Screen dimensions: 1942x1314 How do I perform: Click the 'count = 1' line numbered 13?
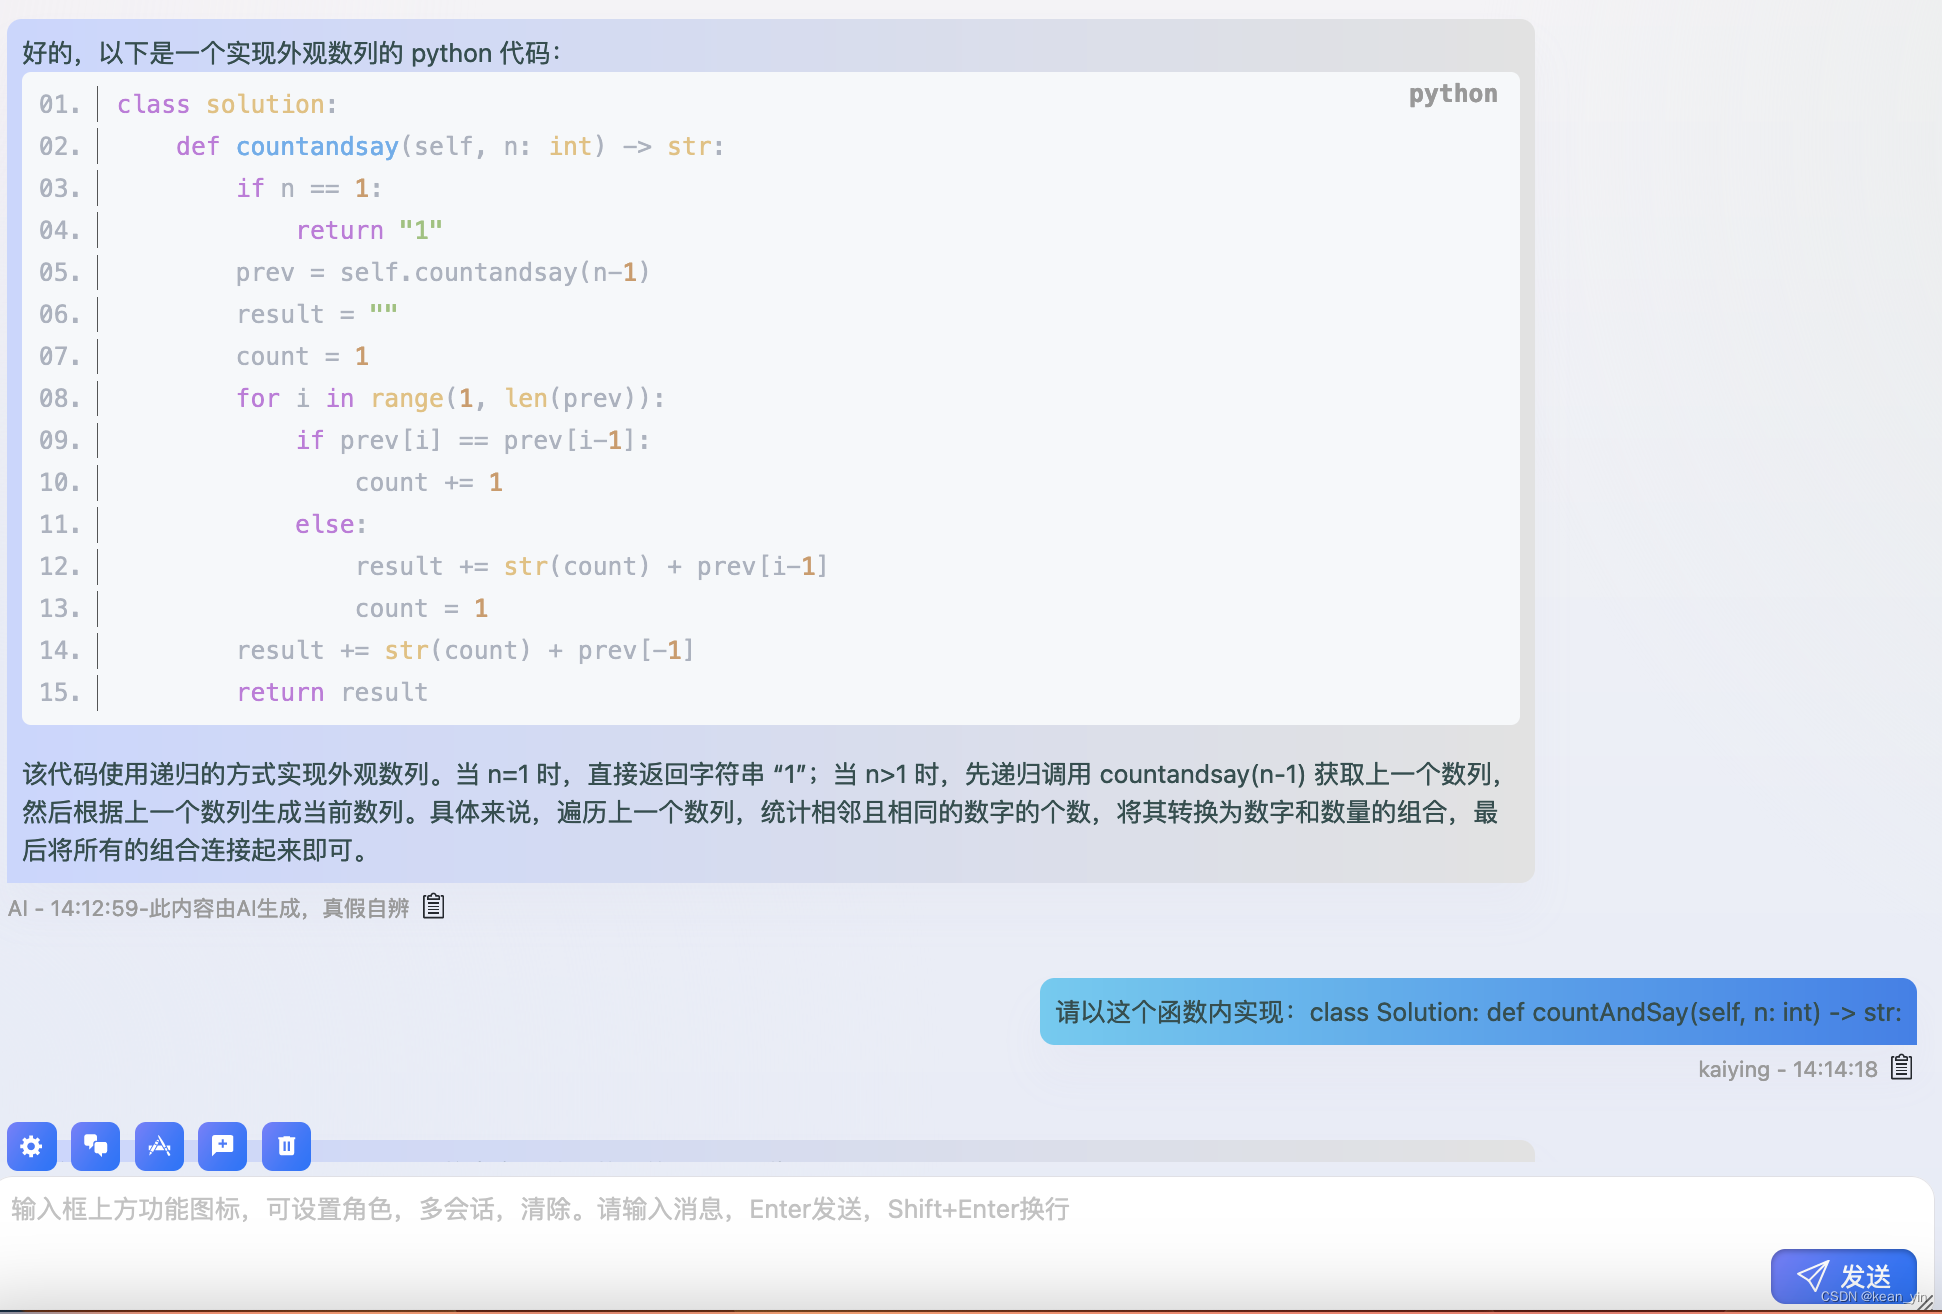tap(421, 608)
